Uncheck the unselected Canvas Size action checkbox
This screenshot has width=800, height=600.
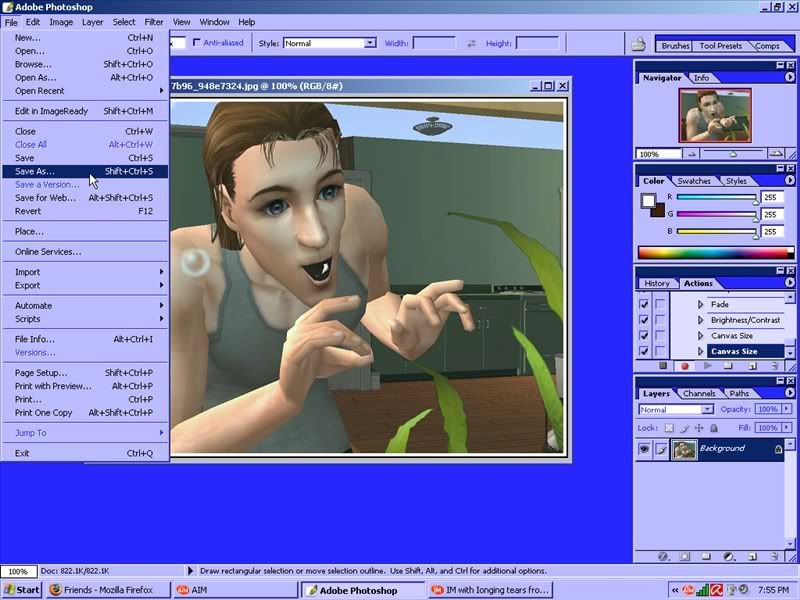644,336
